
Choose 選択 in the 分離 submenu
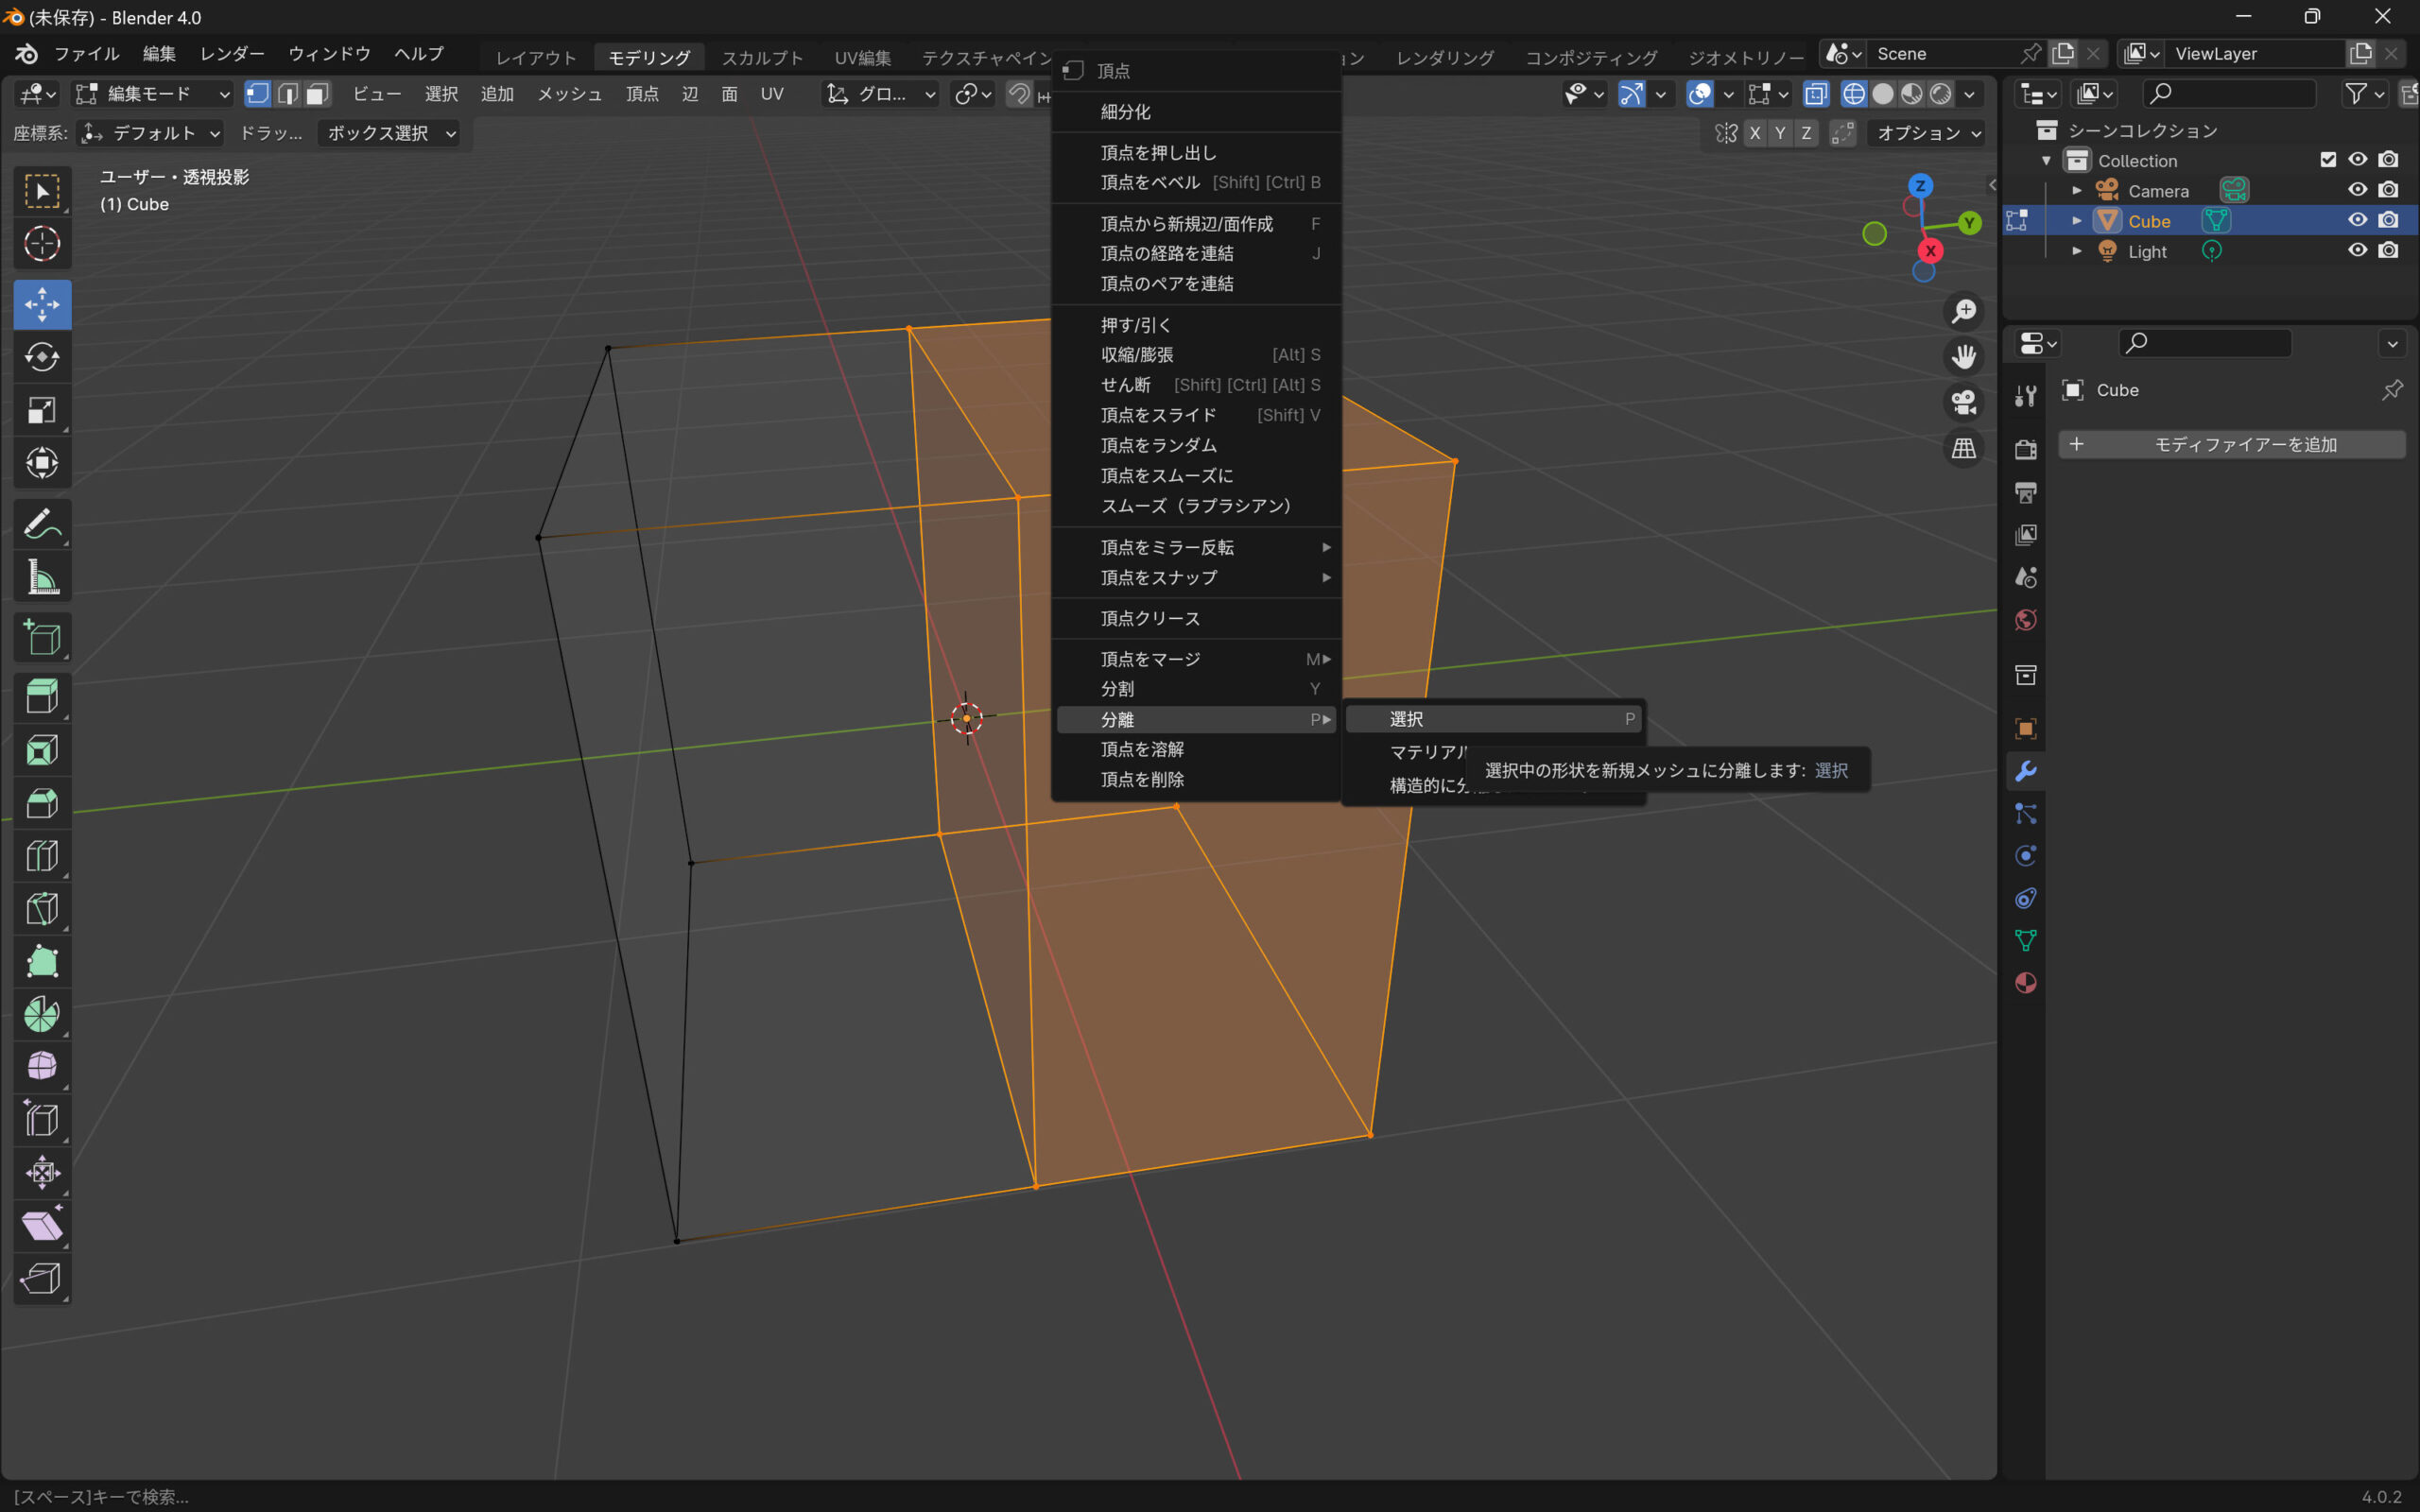point(1406,719)
